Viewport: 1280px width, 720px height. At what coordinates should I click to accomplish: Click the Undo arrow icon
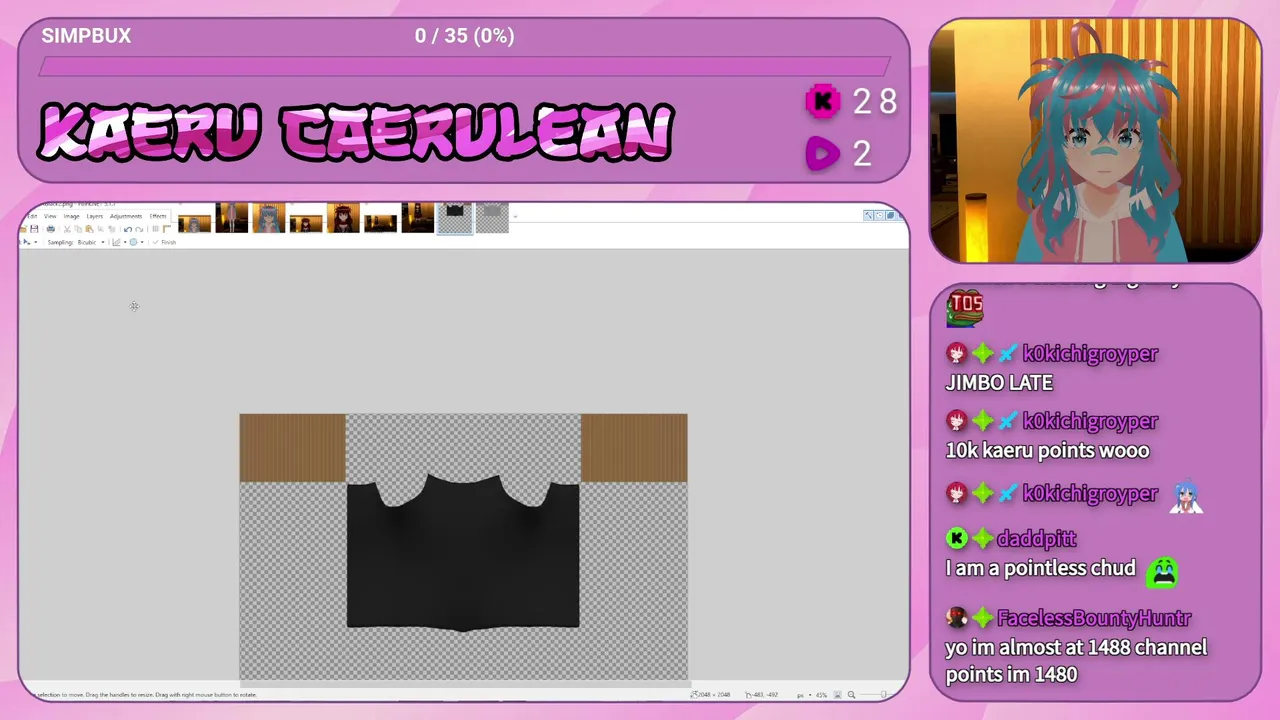(128, 229)
